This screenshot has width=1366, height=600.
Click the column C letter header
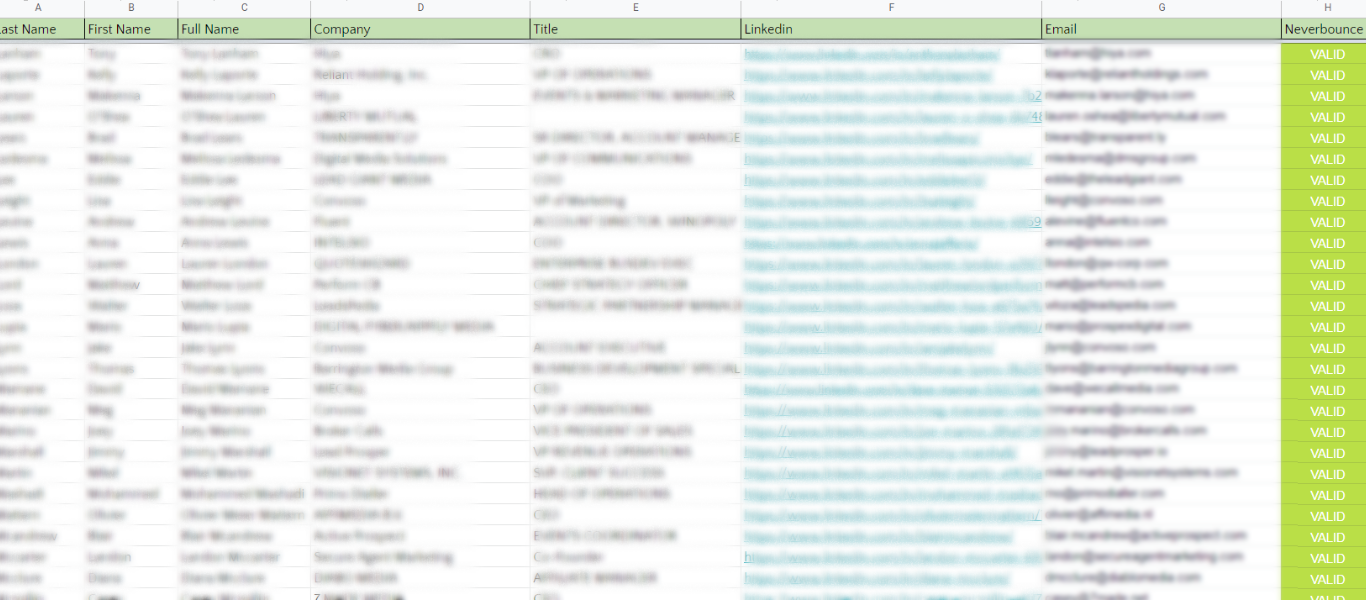(244, 8)
